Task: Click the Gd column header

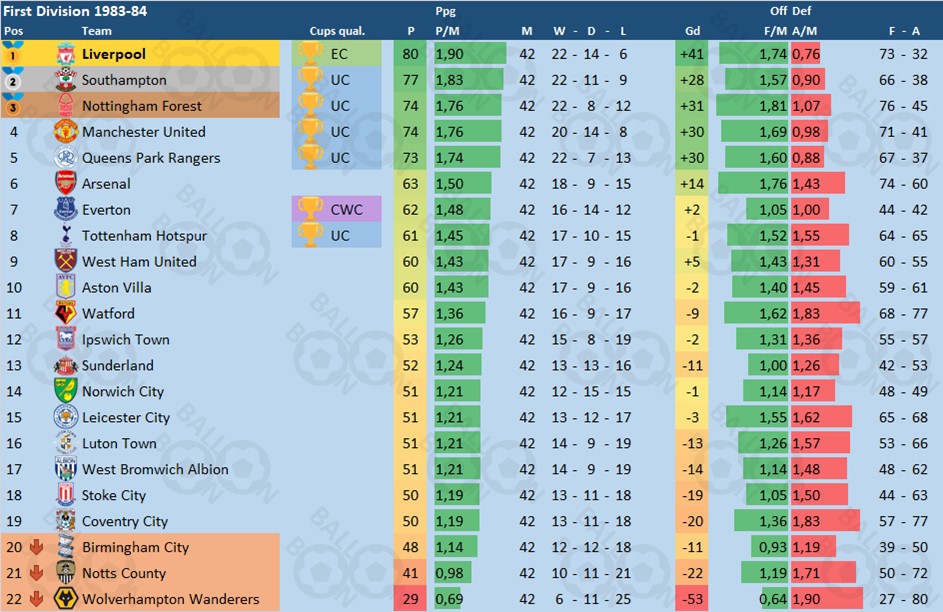Action: (692, 31)
